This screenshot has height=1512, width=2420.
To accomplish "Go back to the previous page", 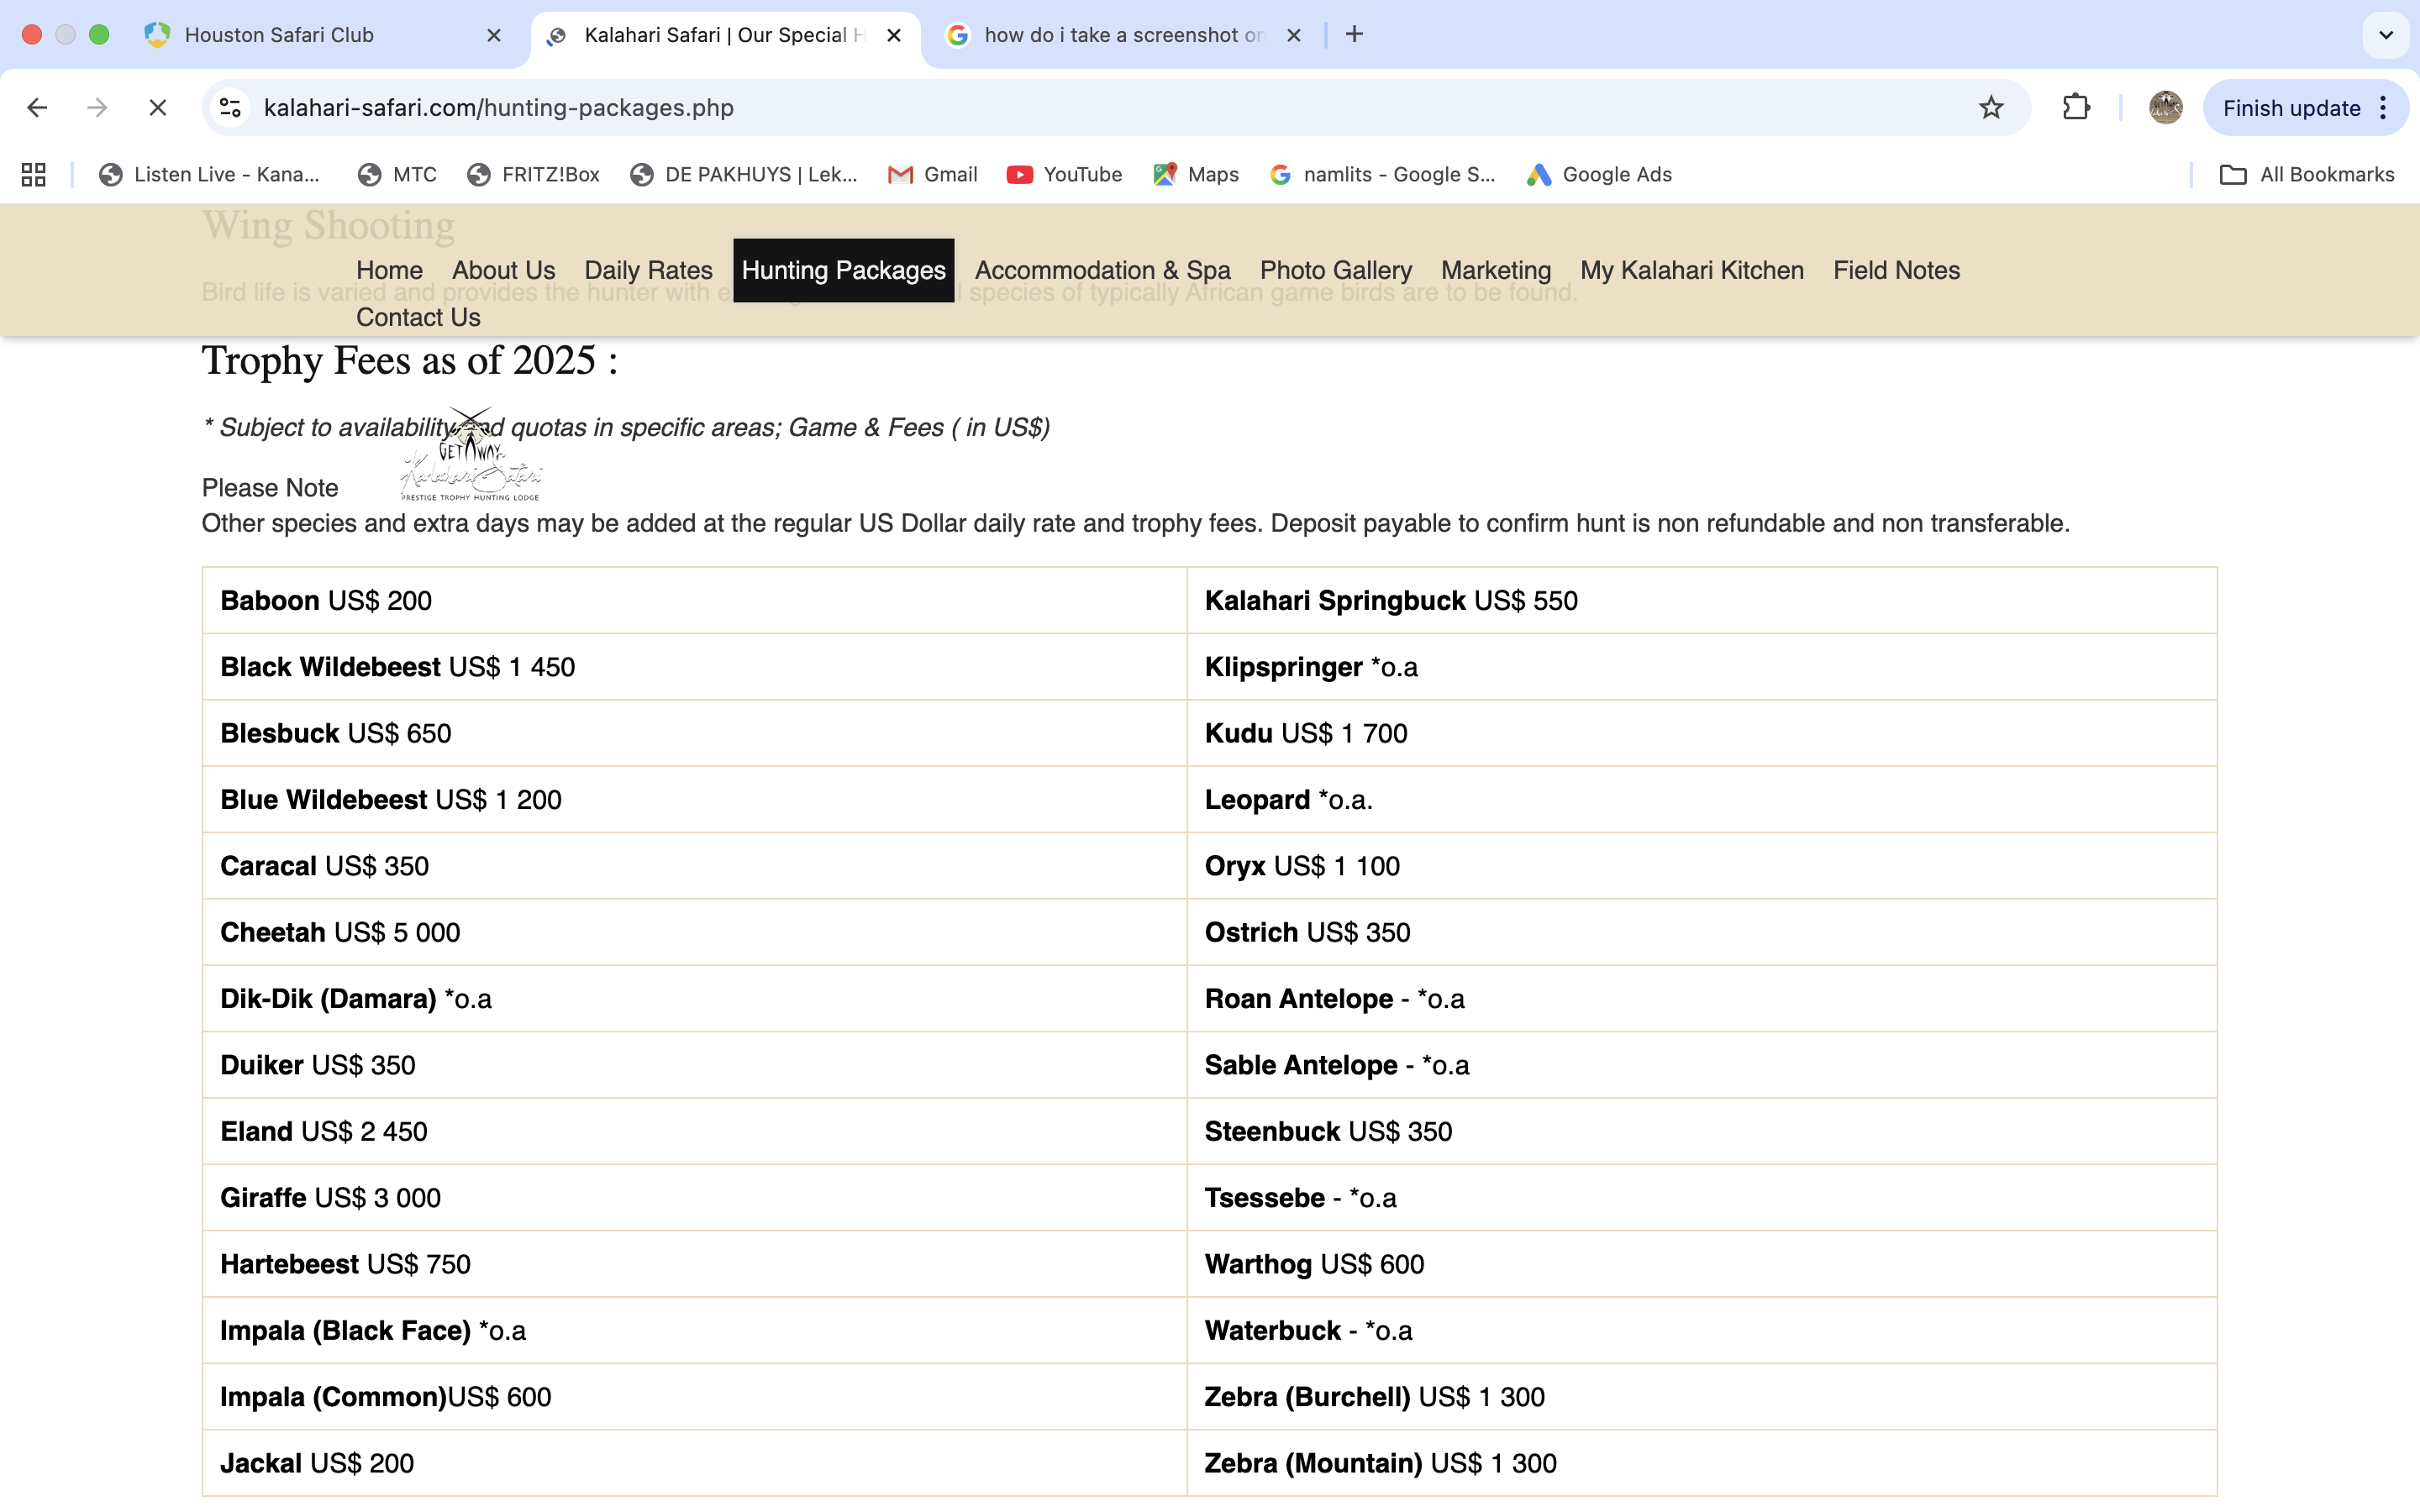I will pos(37,108).
